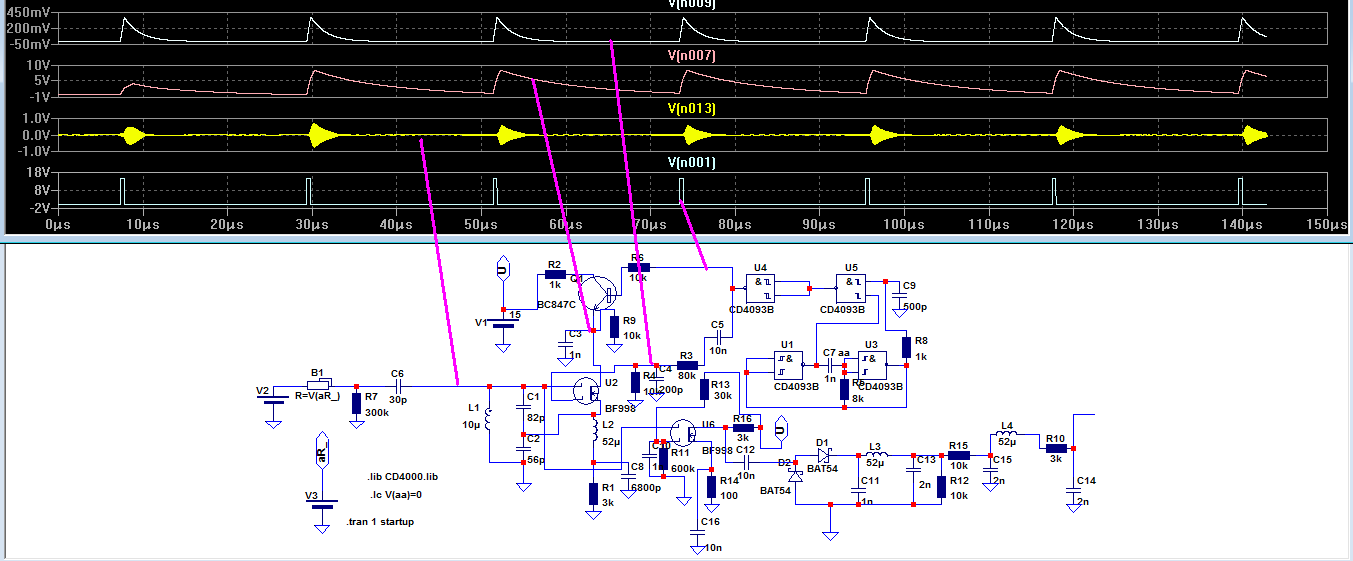Click the .ic V(aa)=0 directive
The image size is (1353, 561).
click(395, 494)
